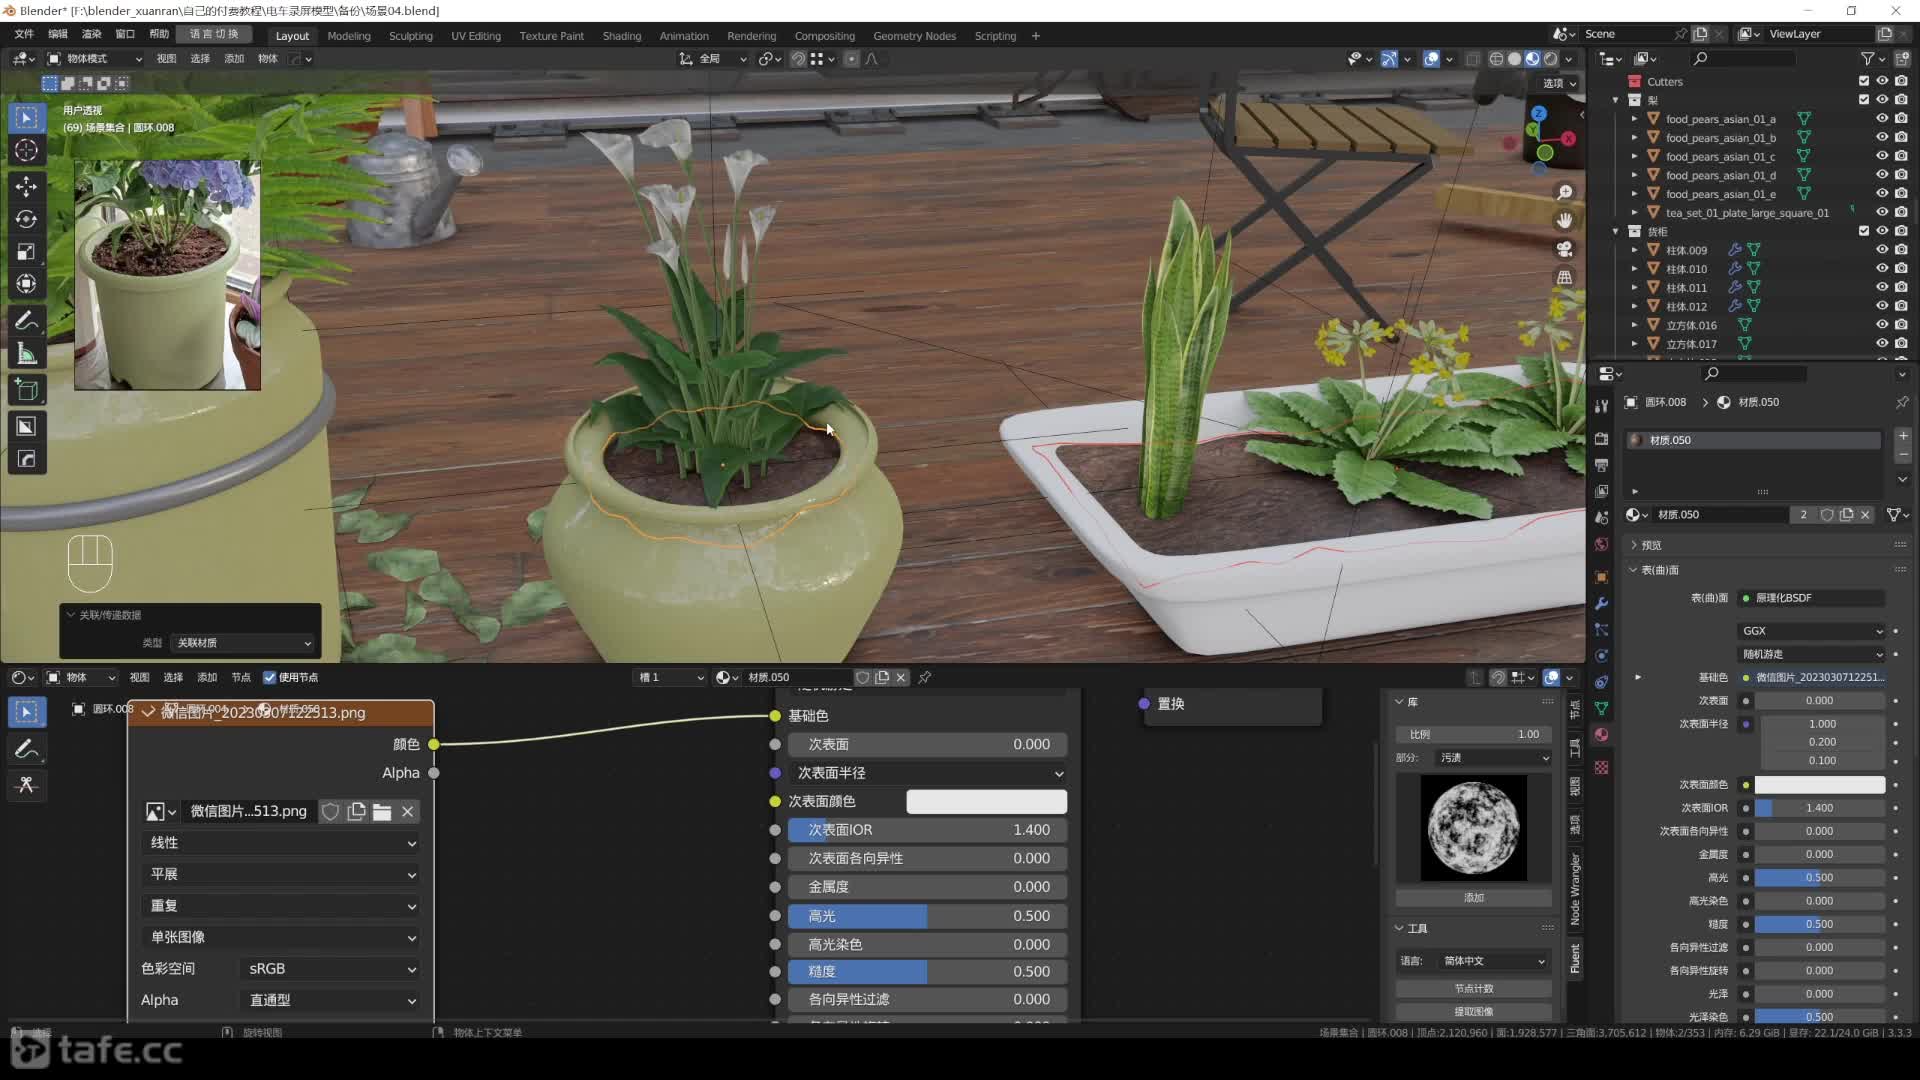This screenshot has width=1920, height=1080.
Task: Switch to rendered viewport shading
Action: click(x=1551, y=59)
